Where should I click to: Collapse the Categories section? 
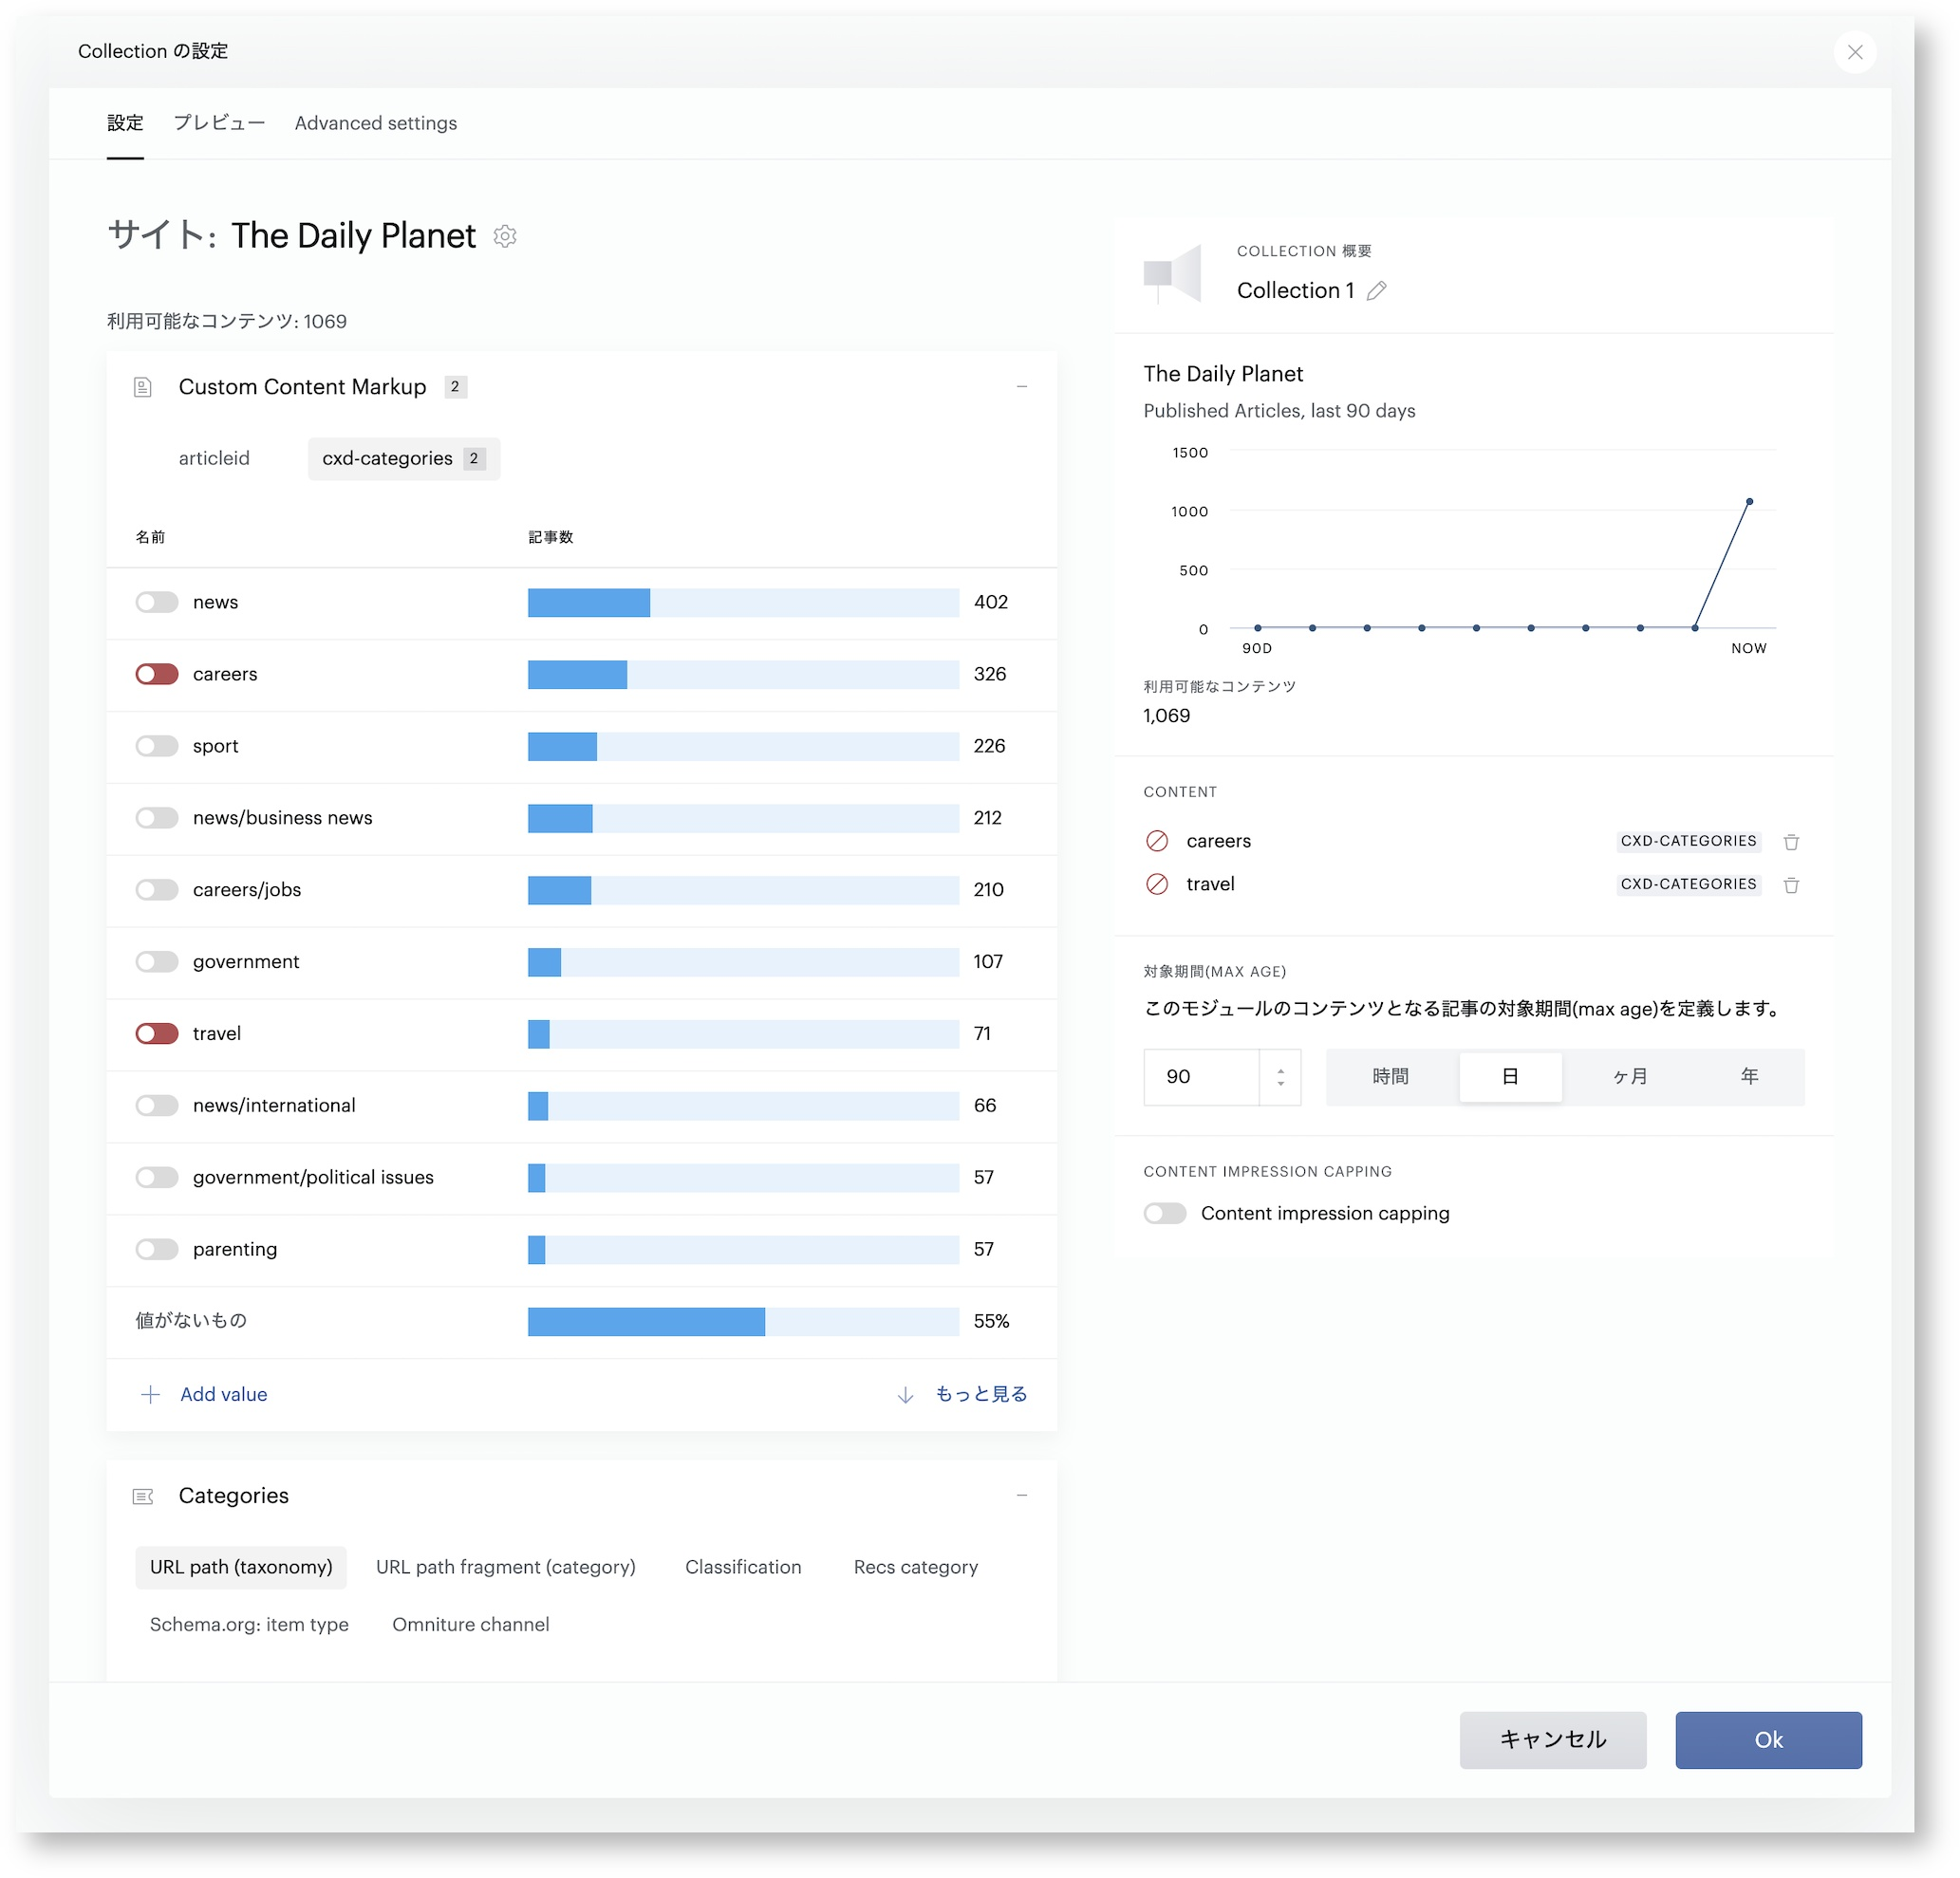click(x=1022, y=1496)
